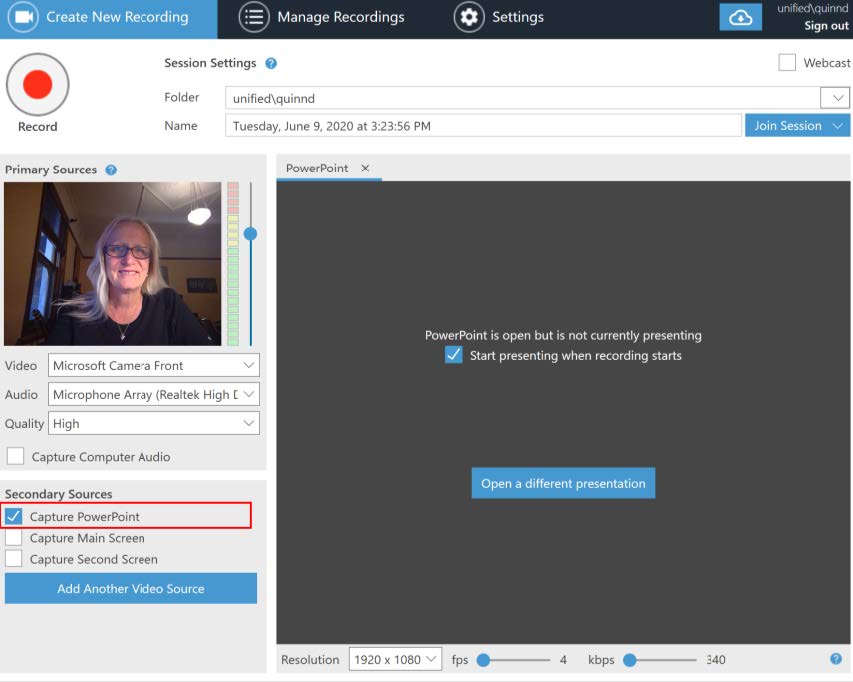The image size is (853, 682).
Task: Click the red Record button
Action: (x=37, y=85)
